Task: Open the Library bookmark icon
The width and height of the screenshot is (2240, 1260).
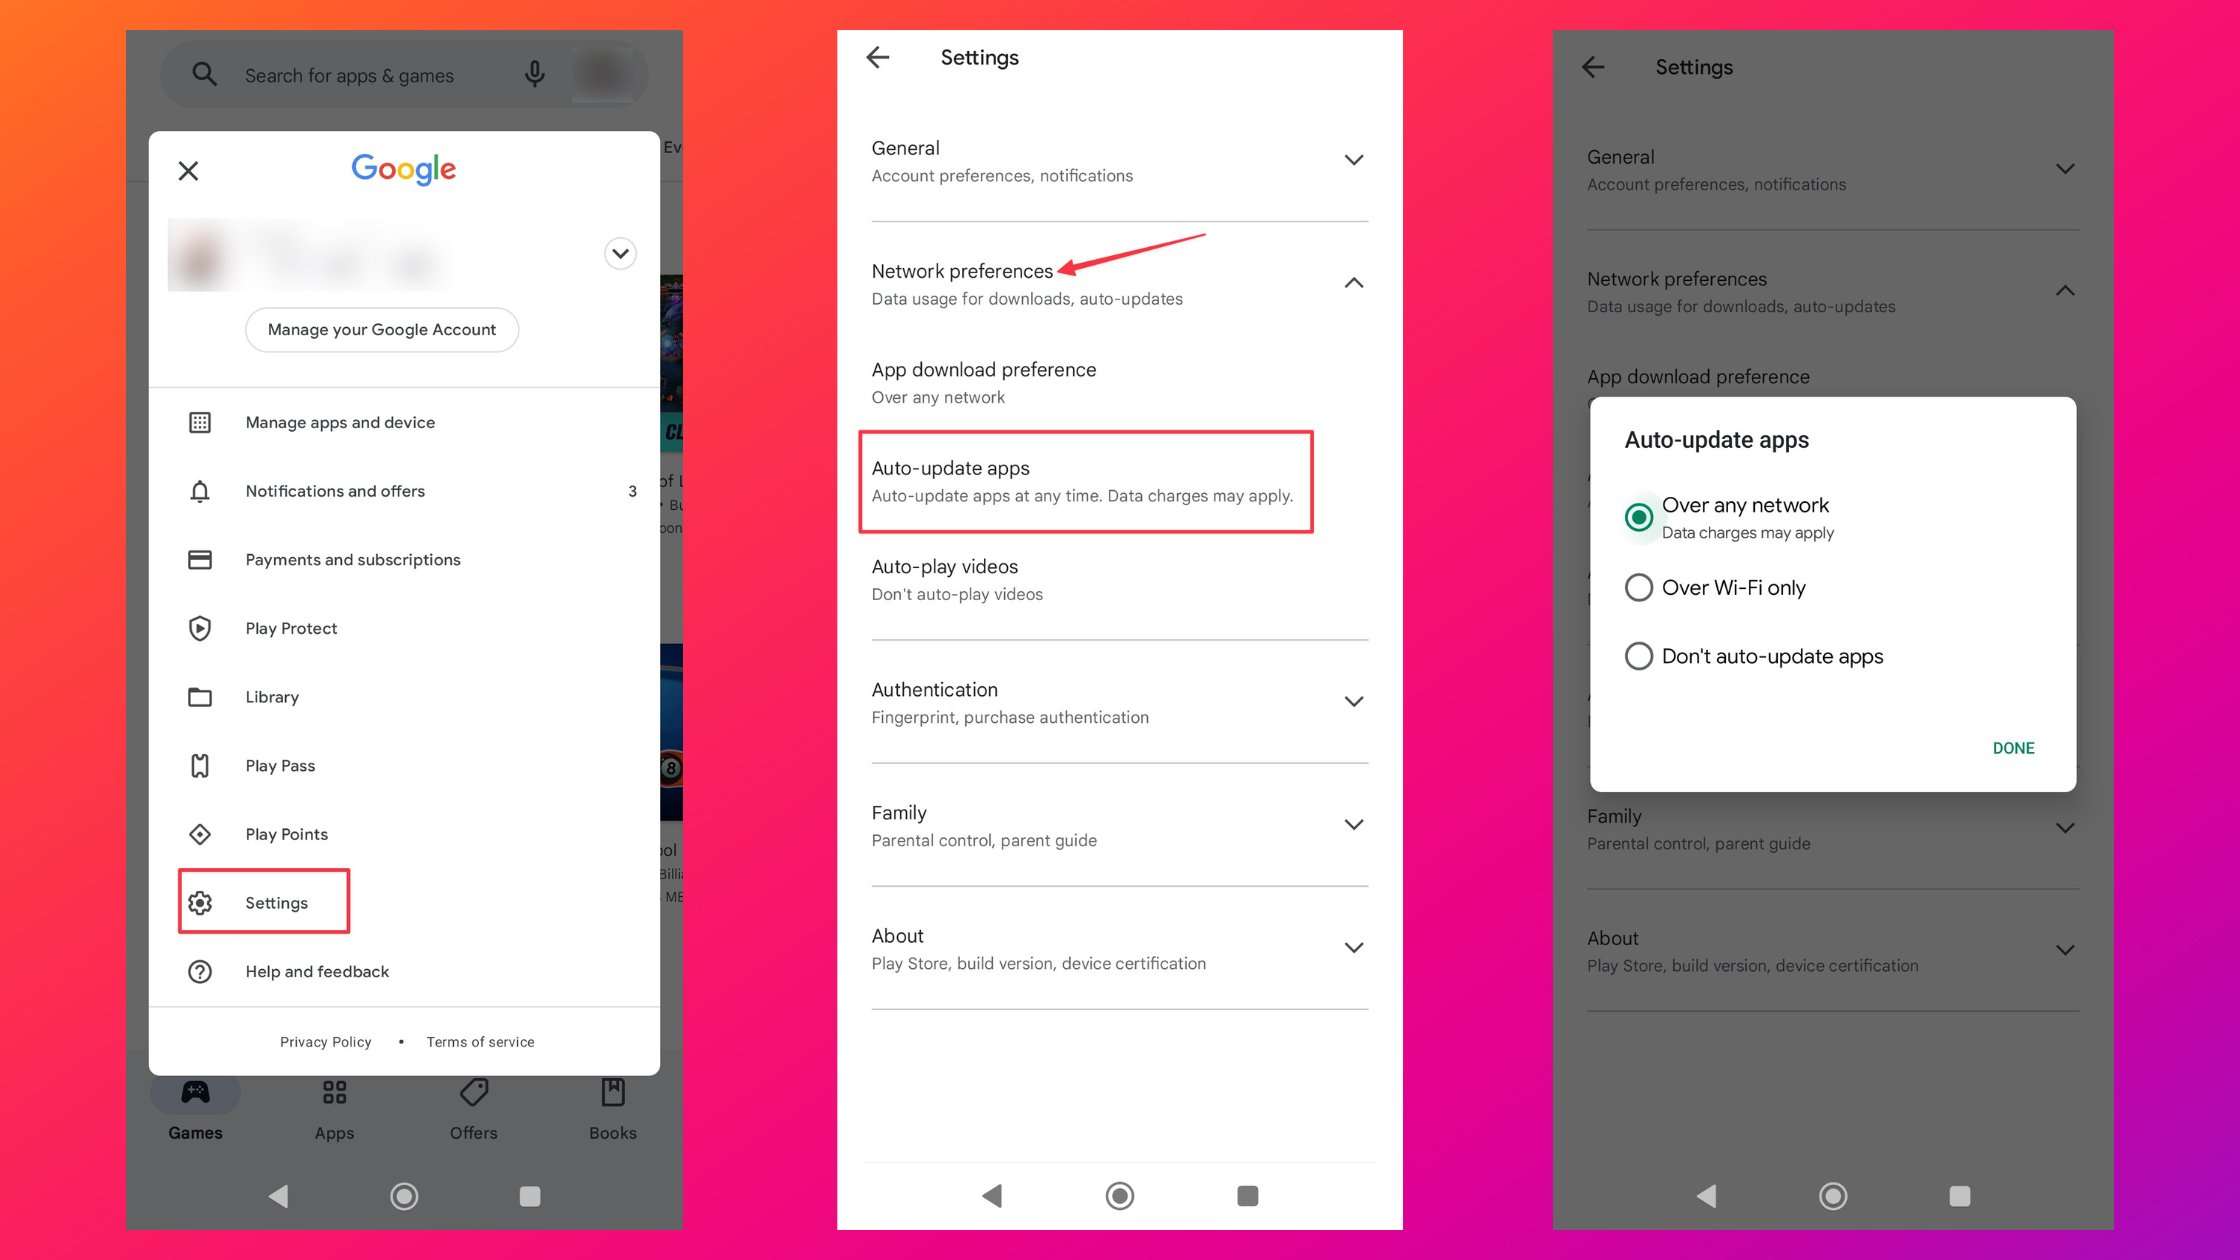Action: (202, 697)
